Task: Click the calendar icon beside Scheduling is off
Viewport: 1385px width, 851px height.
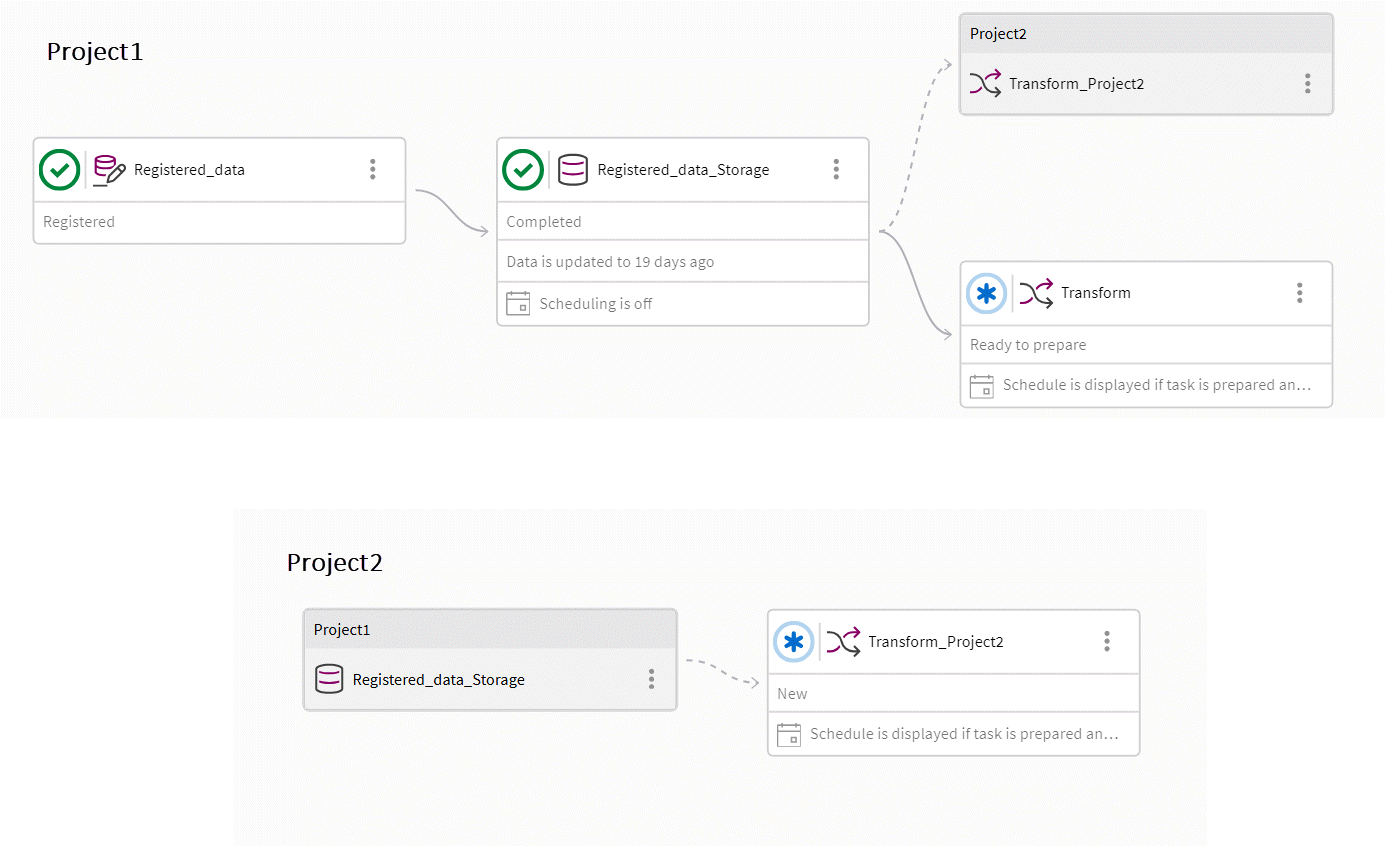Action: point(518,304)
